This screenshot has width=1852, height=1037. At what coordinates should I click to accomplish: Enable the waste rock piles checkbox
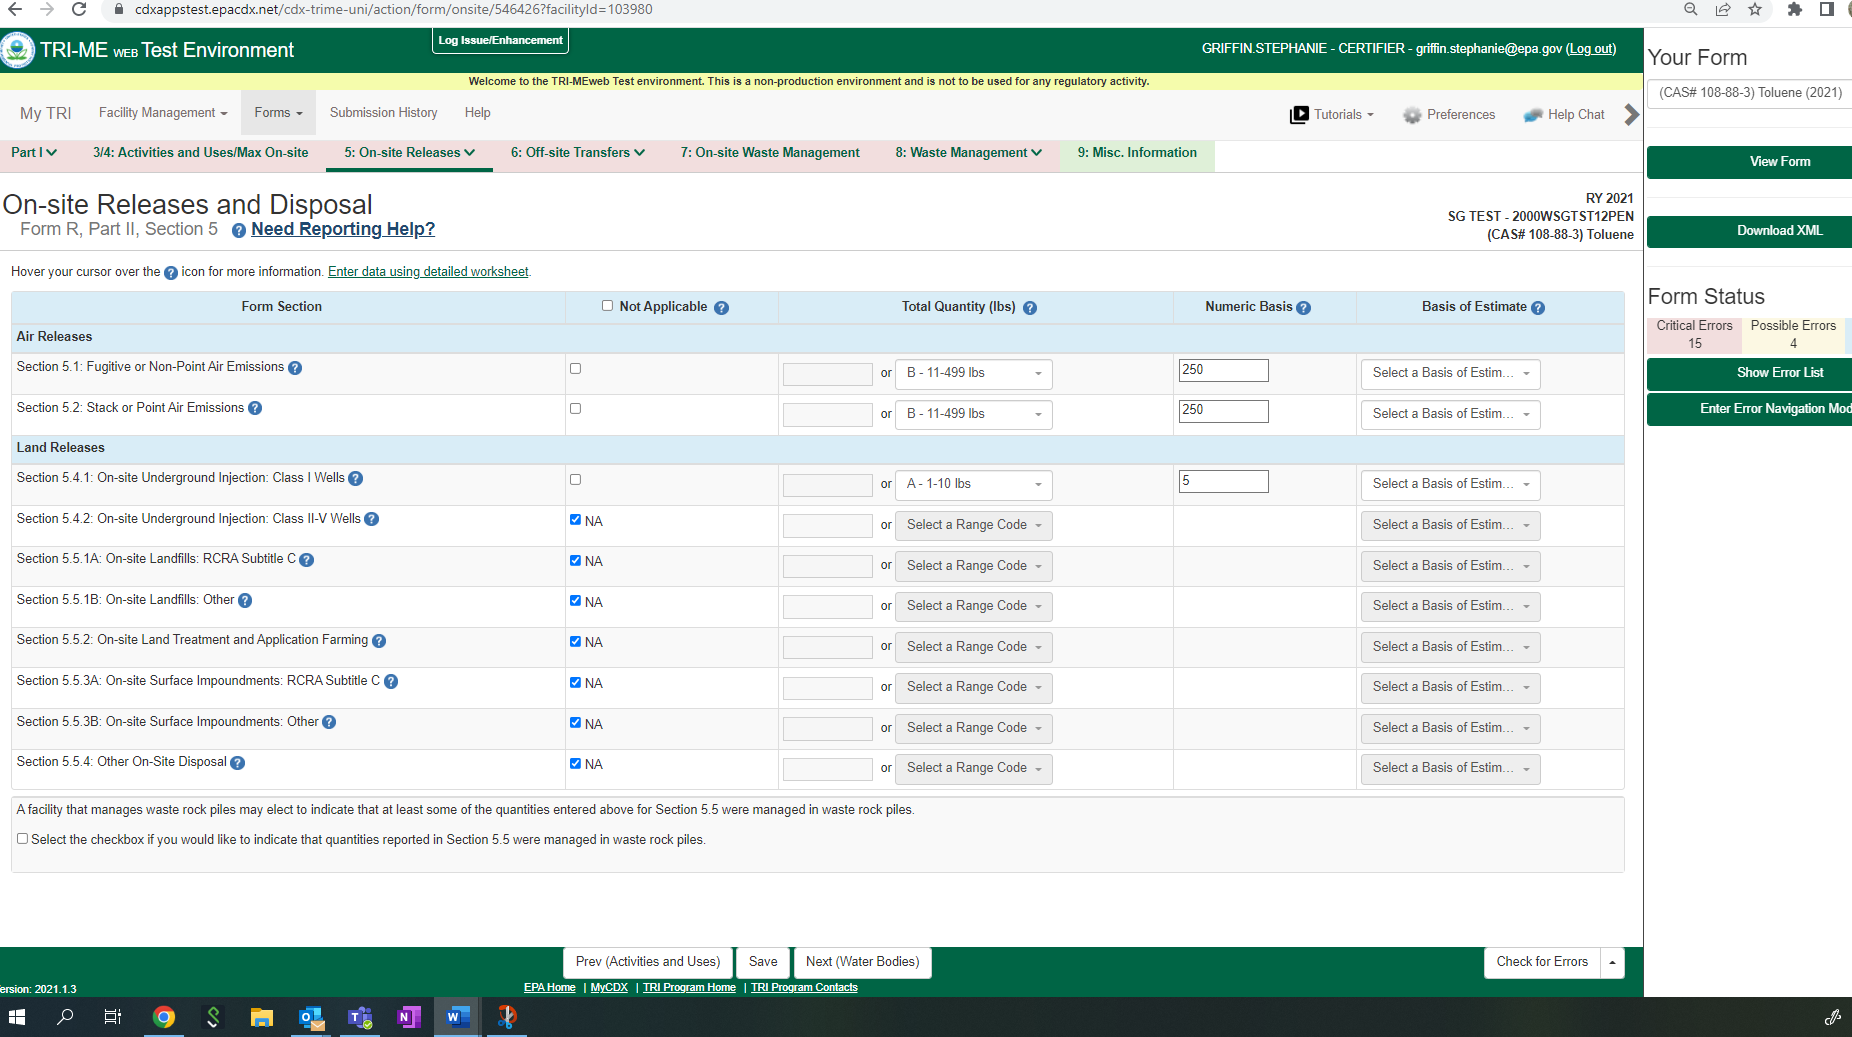click(x=22, y=839)
